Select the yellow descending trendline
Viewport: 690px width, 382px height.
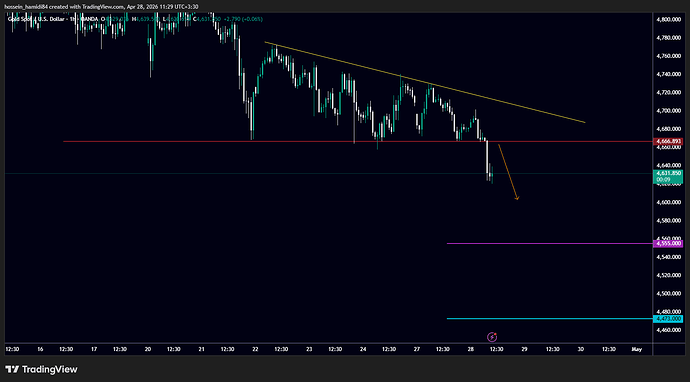click(425, 82)
